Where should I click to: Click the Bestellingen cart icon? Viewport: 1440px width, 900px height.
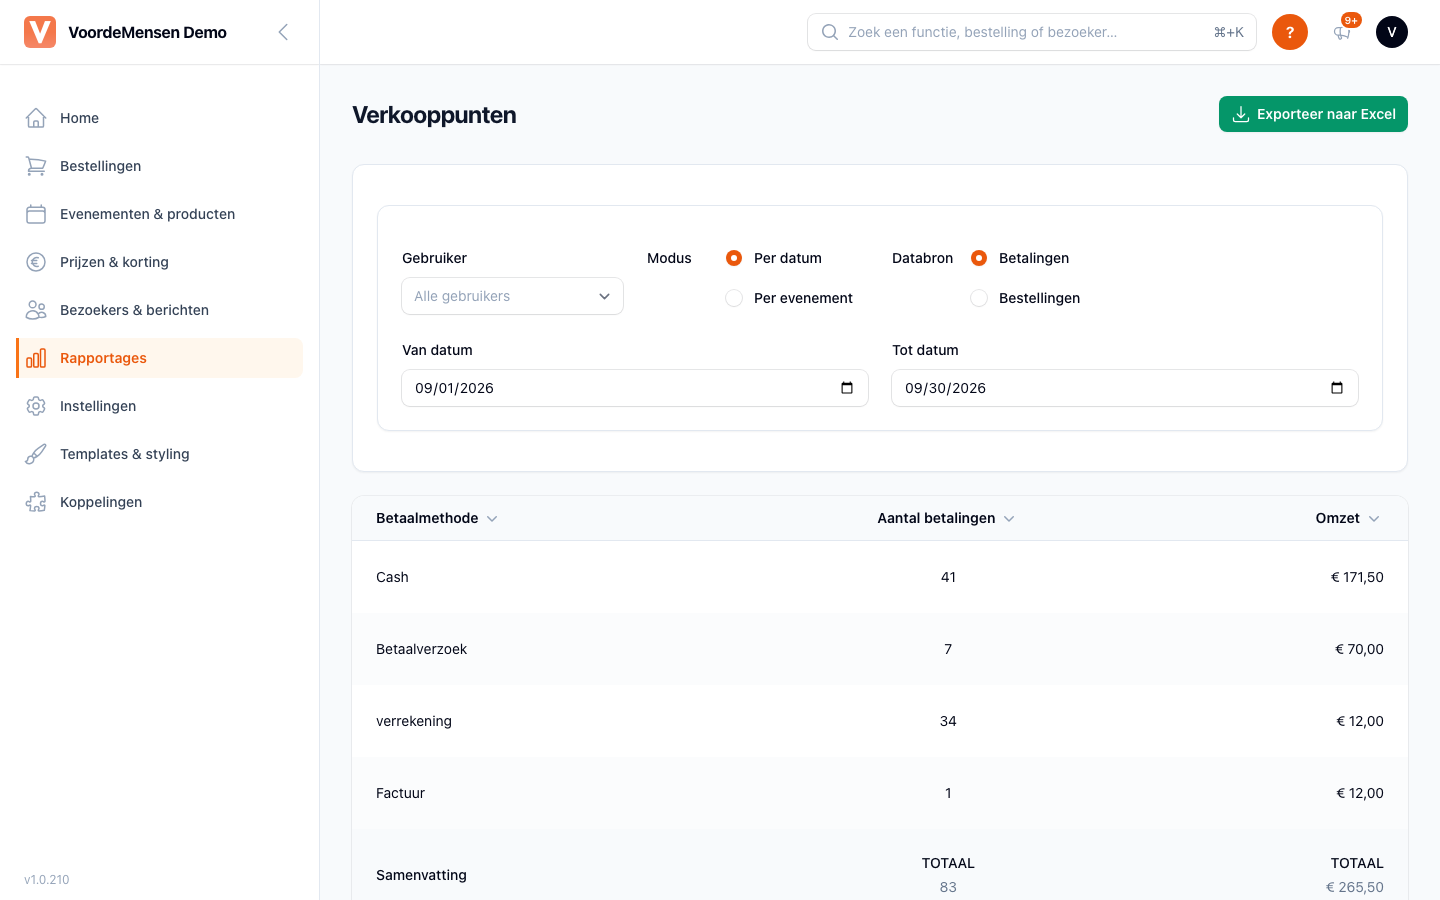36,166
